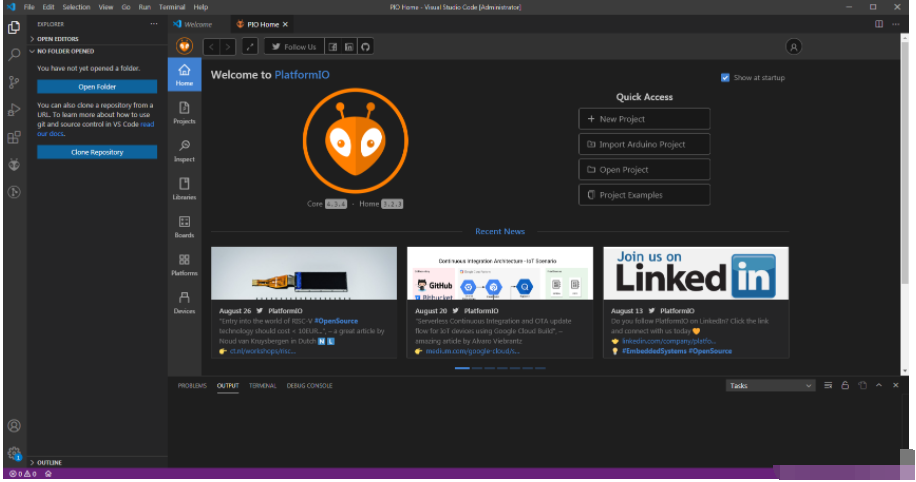Click the editor vertical scrollbar down arrow

click(905, 371)
